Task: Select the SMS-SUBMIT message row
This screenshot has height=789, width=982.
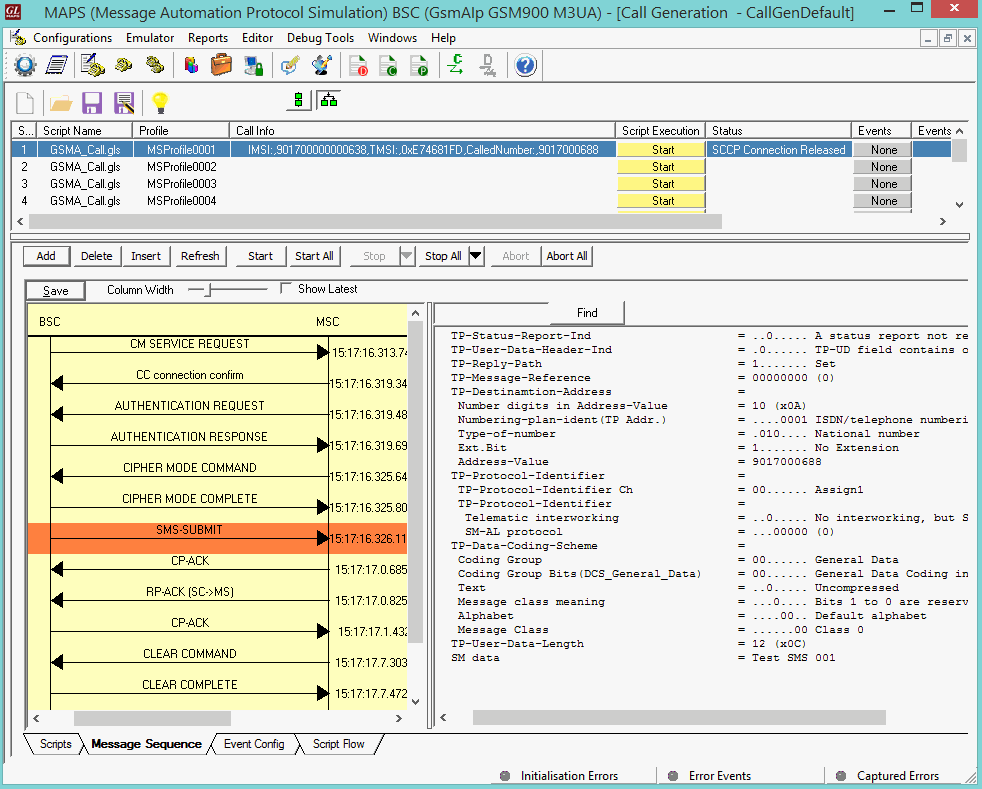Action: click(217, 538)
